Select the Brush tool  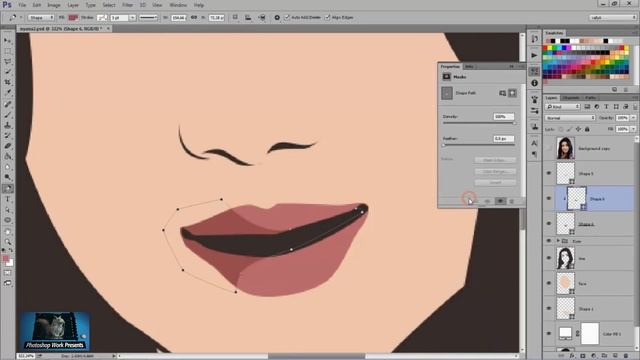coord(8,115)
